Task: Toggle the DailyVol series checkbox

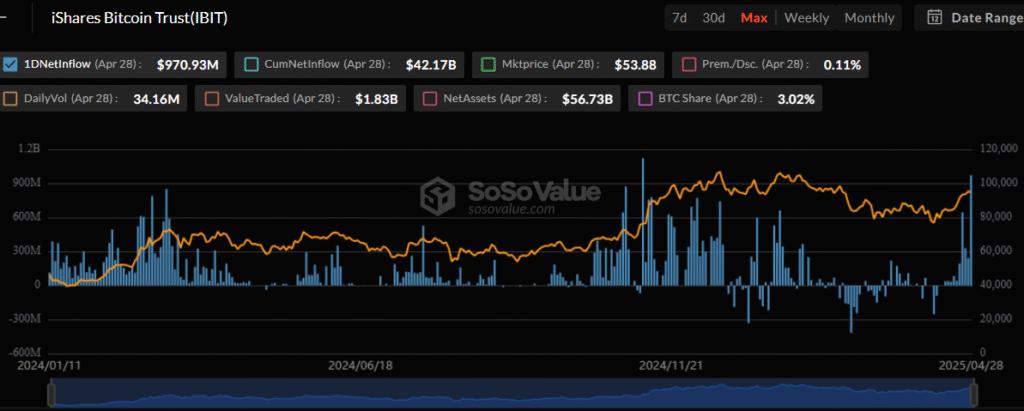Action: coord(10,99)
